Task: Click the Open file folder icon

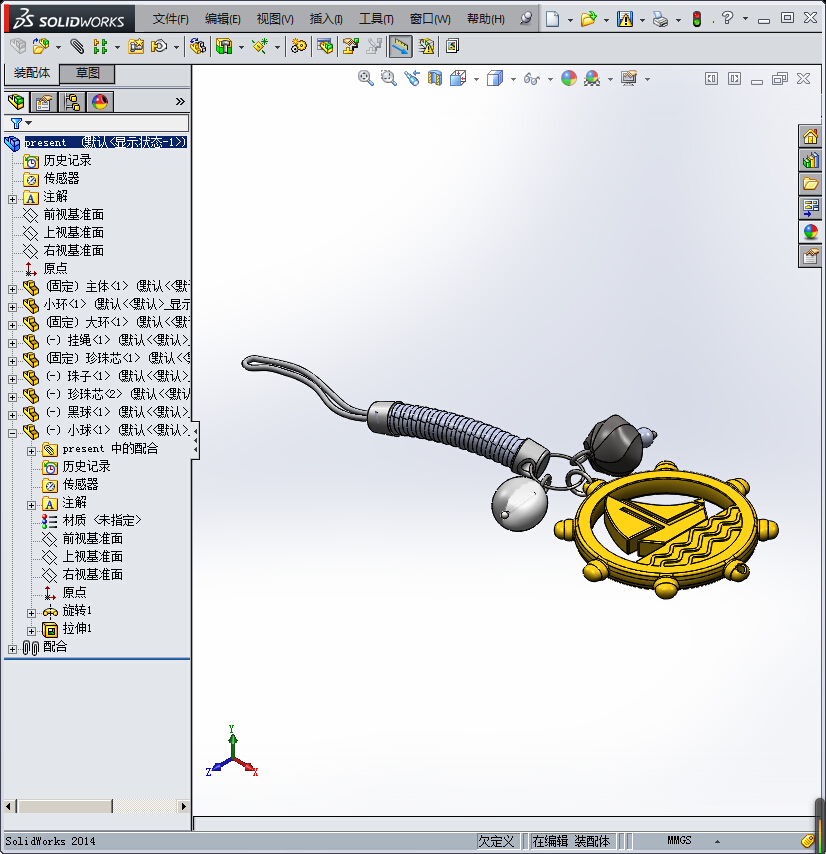Action: (x=588, y=19)
